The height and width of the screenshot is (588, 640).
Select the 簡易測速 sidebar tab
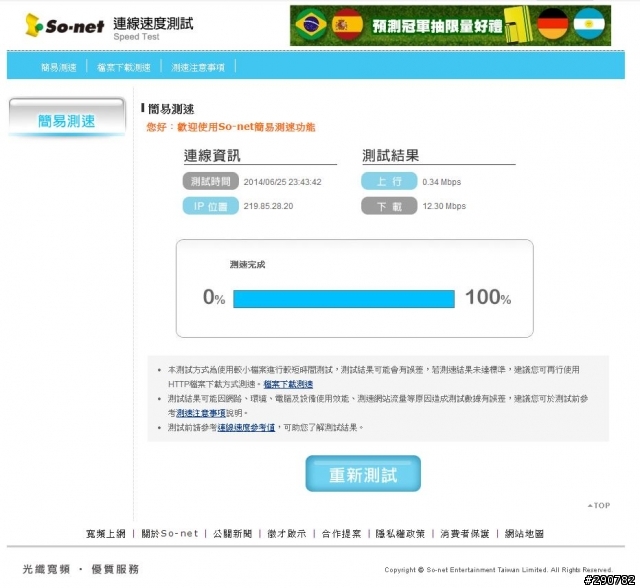point(67,117)
